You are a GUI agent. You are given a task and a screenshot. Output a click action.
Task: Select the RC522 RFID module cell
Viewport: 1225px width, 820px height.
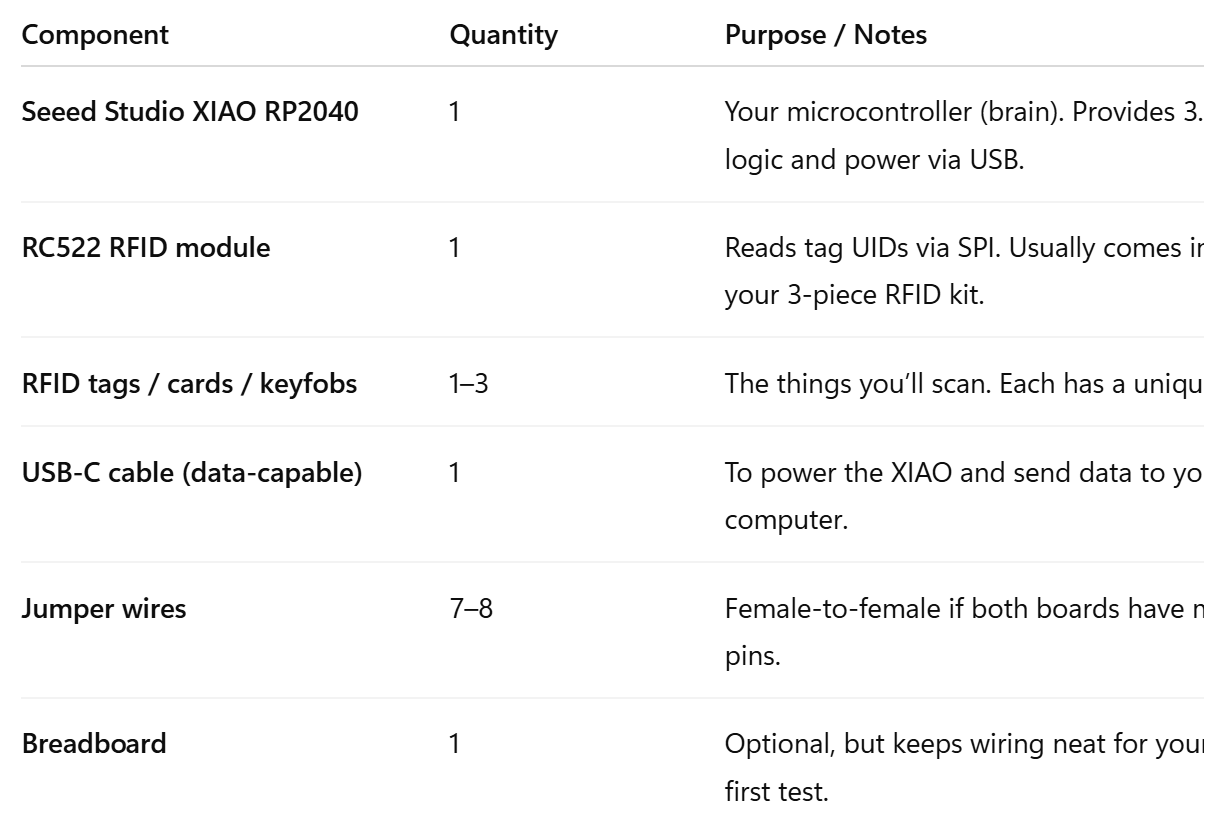click(x=146, y=247)
